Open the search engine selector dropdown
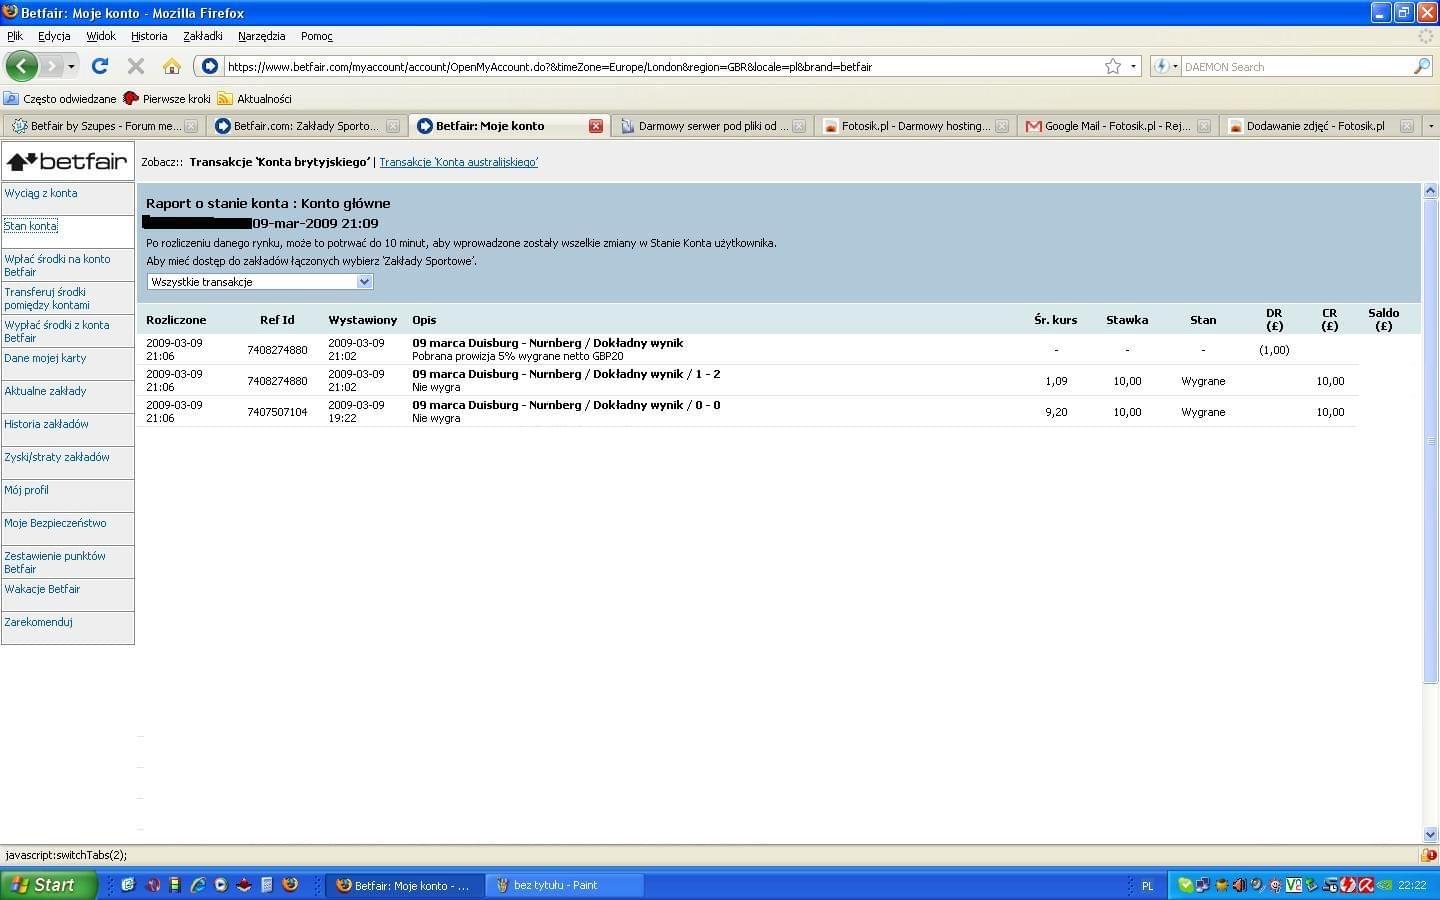 pos(1166,66)
